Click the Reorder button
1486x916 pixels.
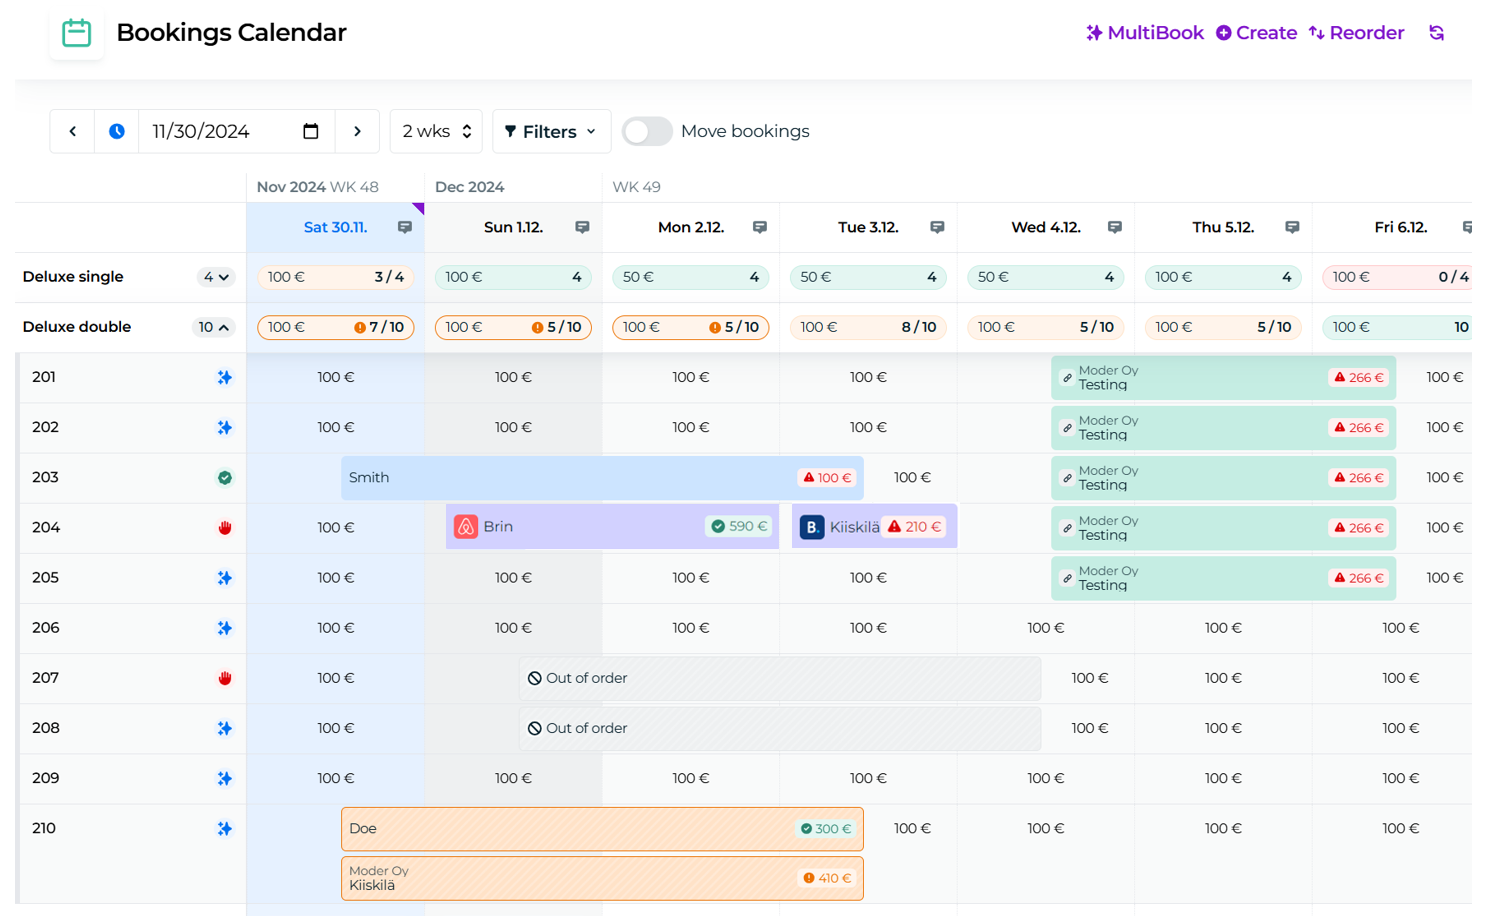pos(1357,33)
